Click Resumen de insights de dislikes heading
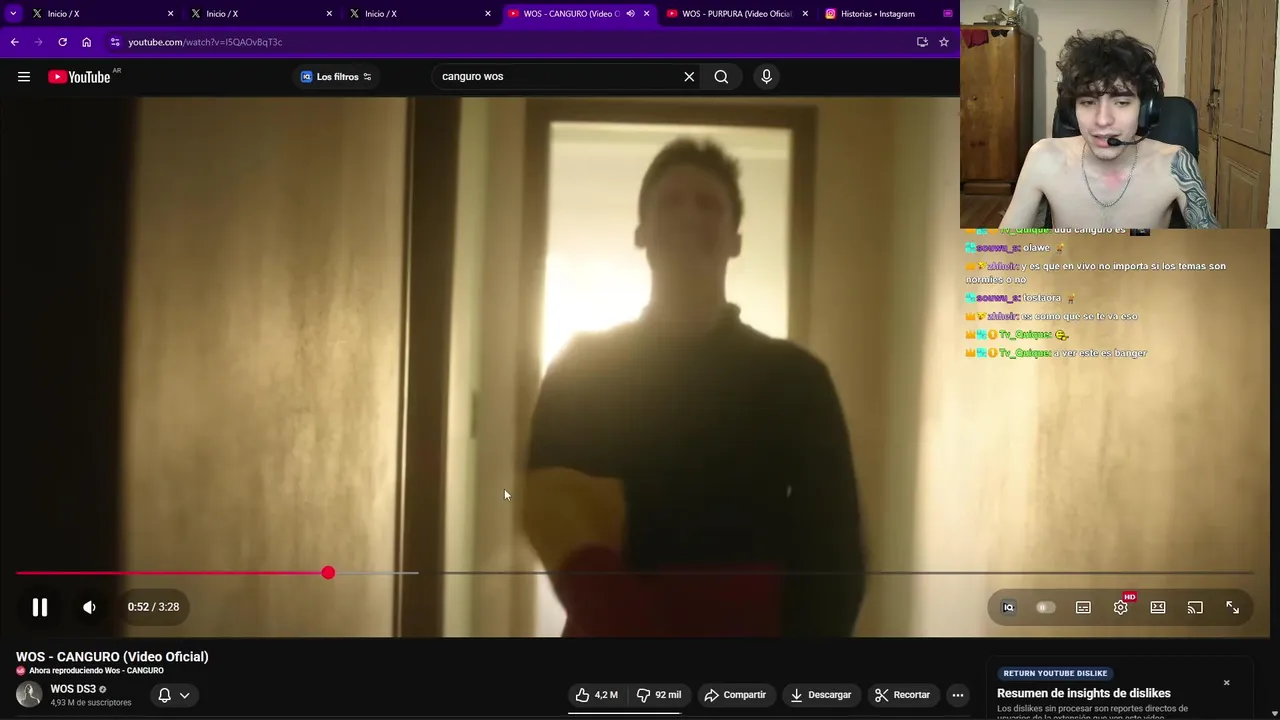 point(1084,693)
